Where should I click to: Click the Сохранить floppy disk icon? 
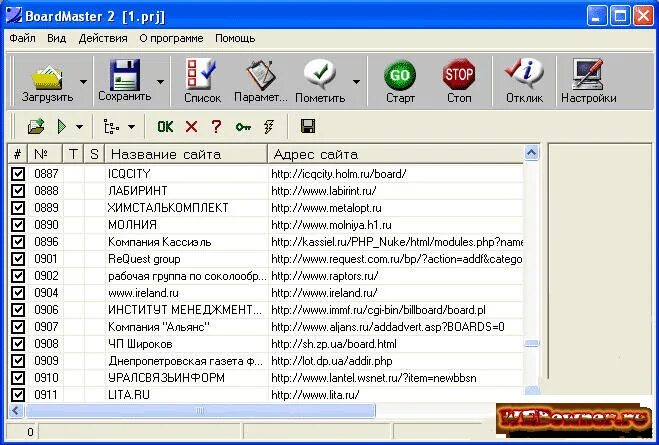[124, 75]
